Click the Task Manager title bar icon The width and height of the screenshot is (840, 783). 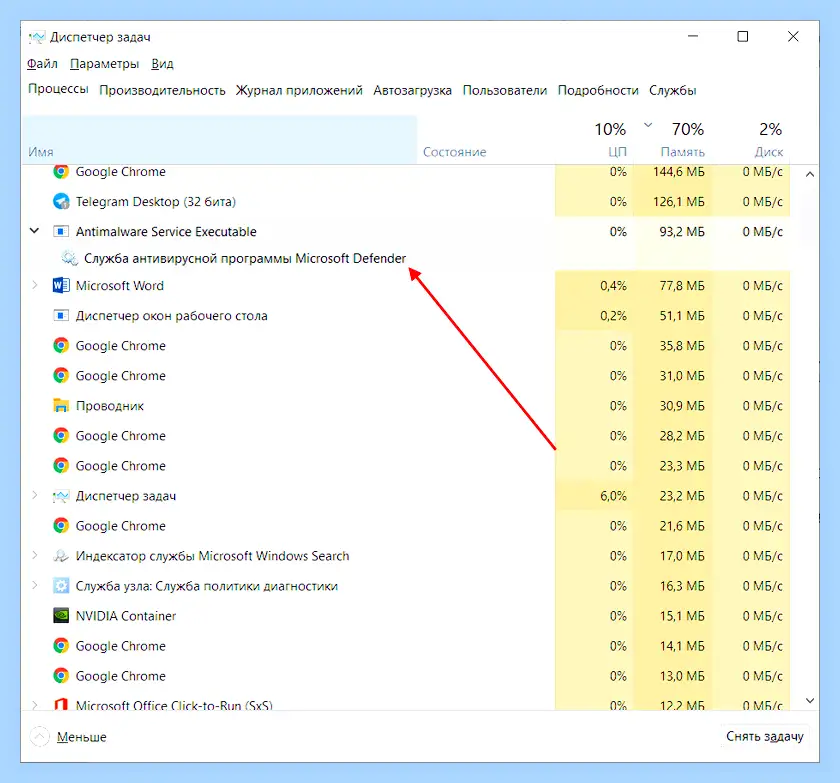37,37
